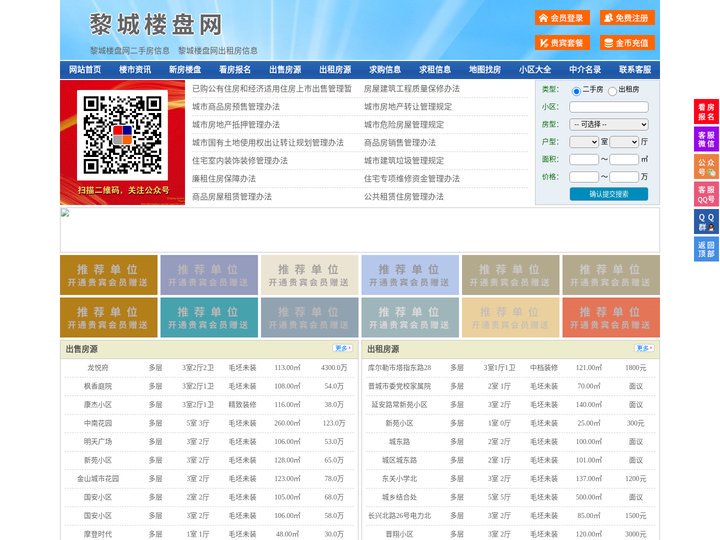This screenshot has width=720, height=540.
Task: Select 二手房 radio button
Action: click(x=576, y=91)
